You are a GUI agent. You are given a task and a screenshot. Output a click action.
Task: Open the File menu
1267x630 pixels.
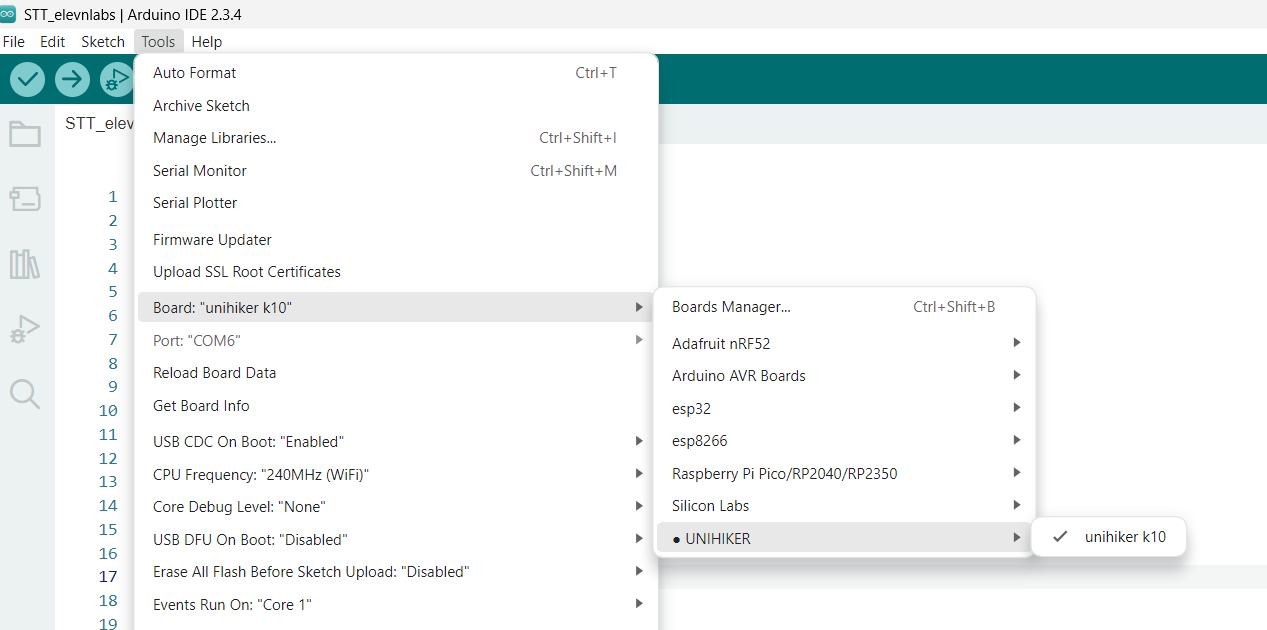pyautogui.click(x=13, y=42)
